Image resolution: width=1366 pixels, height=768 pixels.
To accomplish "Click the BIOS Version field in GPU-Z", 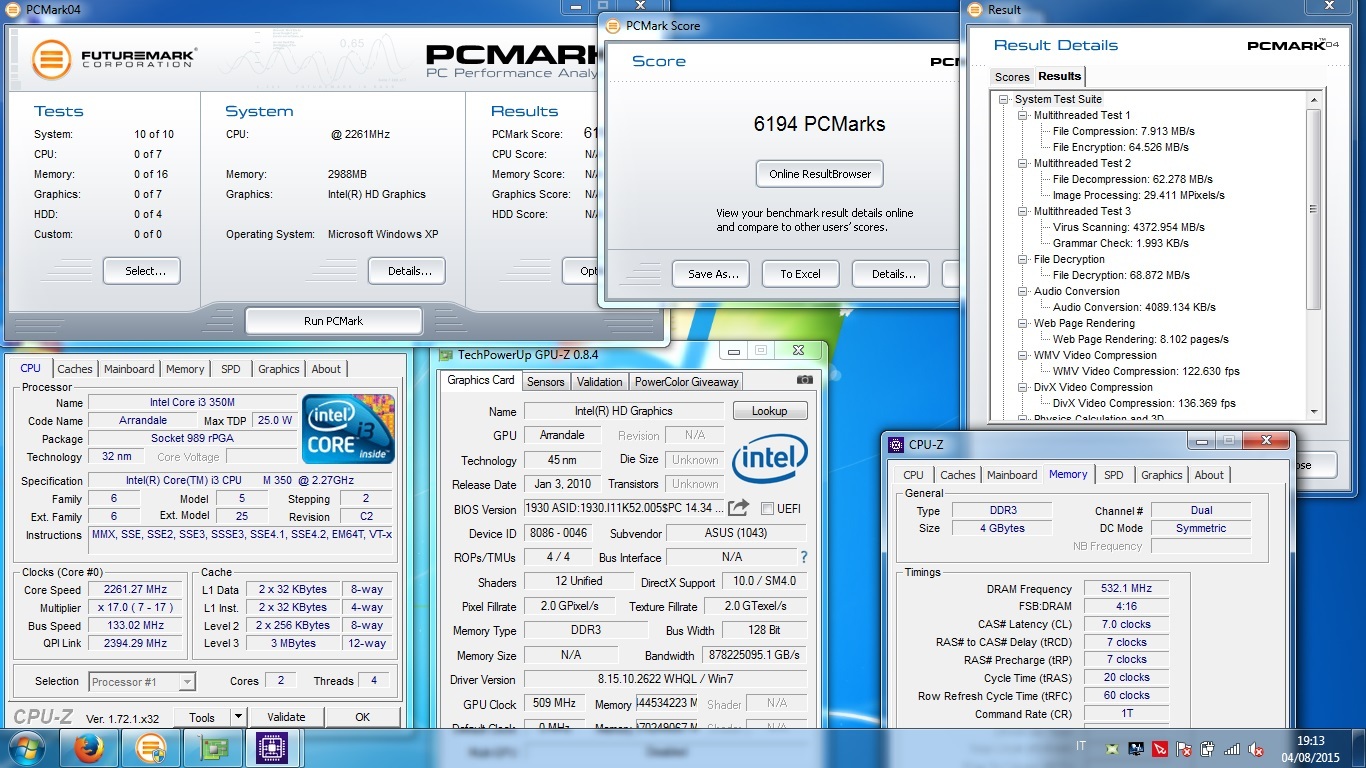I will [x=624, y=509].
